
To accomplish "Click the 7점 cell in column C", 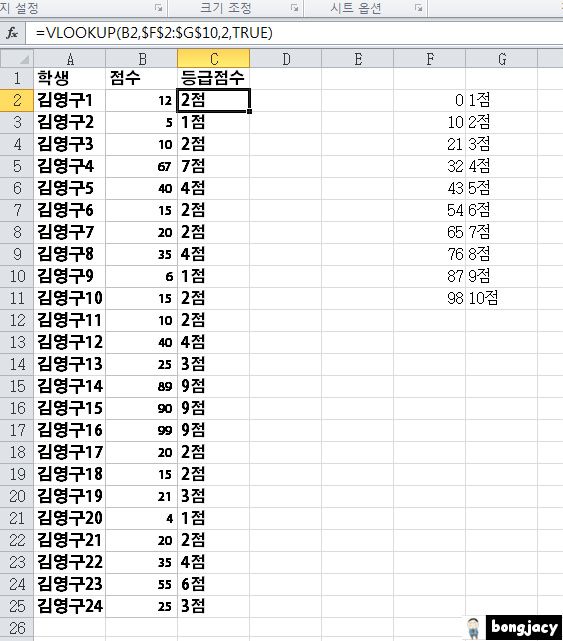I will 213,166.
